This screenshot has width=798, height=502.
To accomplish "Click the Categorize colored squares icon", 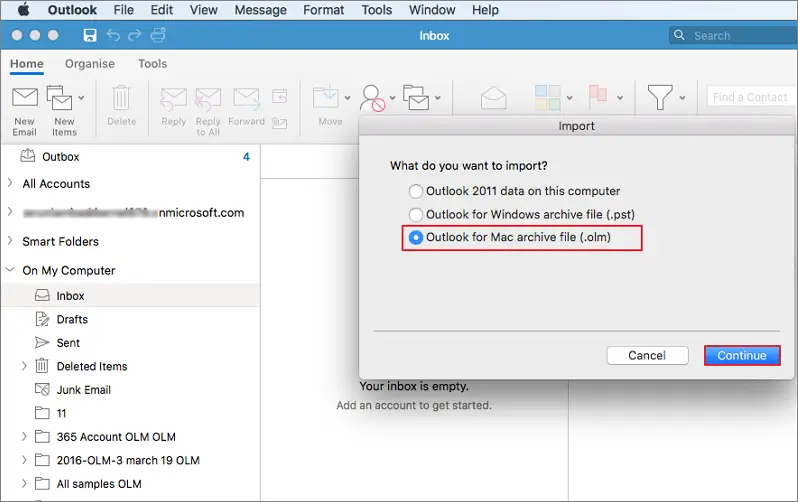I will click(x=548, y=97).
